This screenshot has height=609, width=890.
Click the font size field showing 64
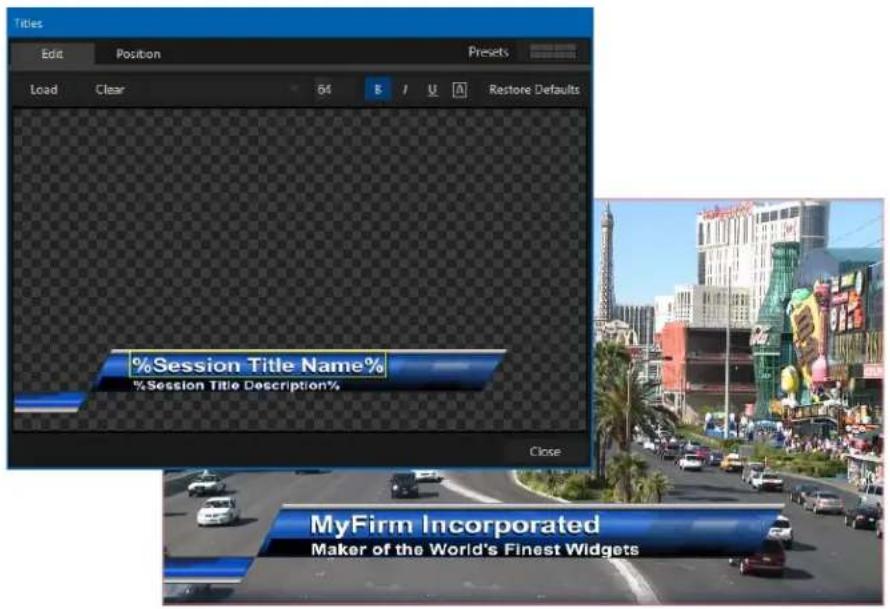(324, 90)
